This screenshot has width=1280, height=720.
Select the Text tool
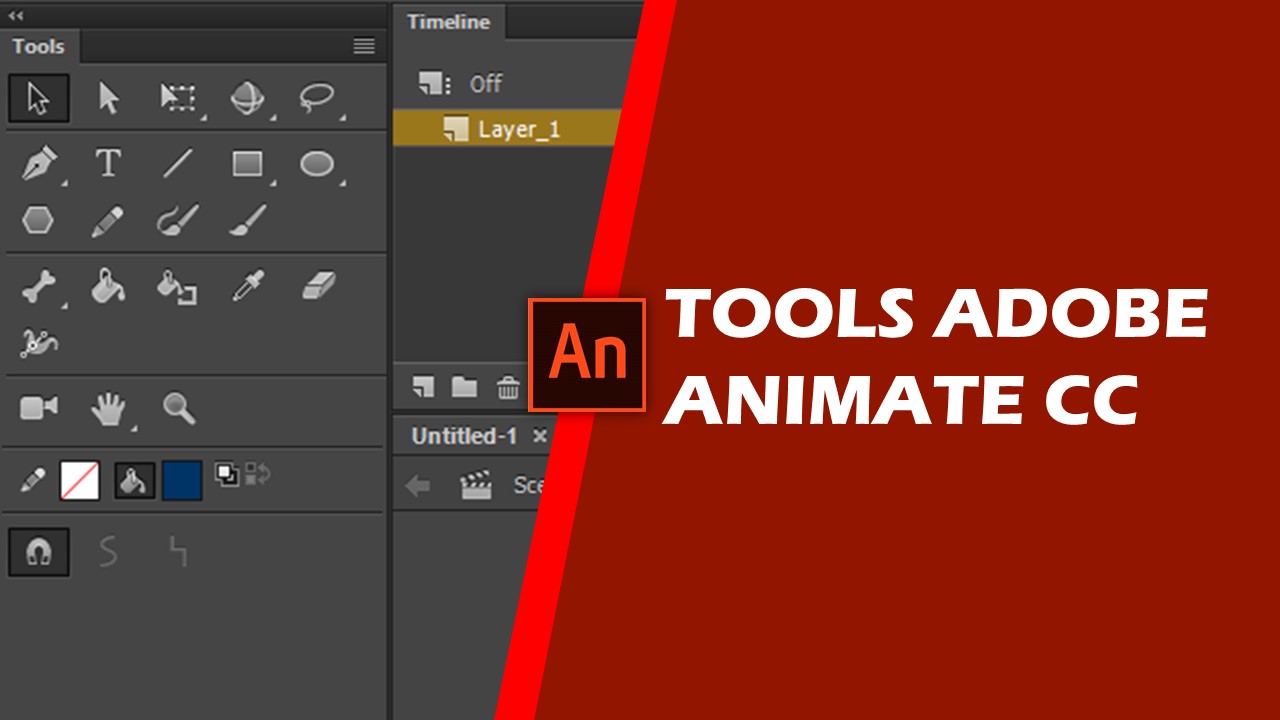click(108, 163)
